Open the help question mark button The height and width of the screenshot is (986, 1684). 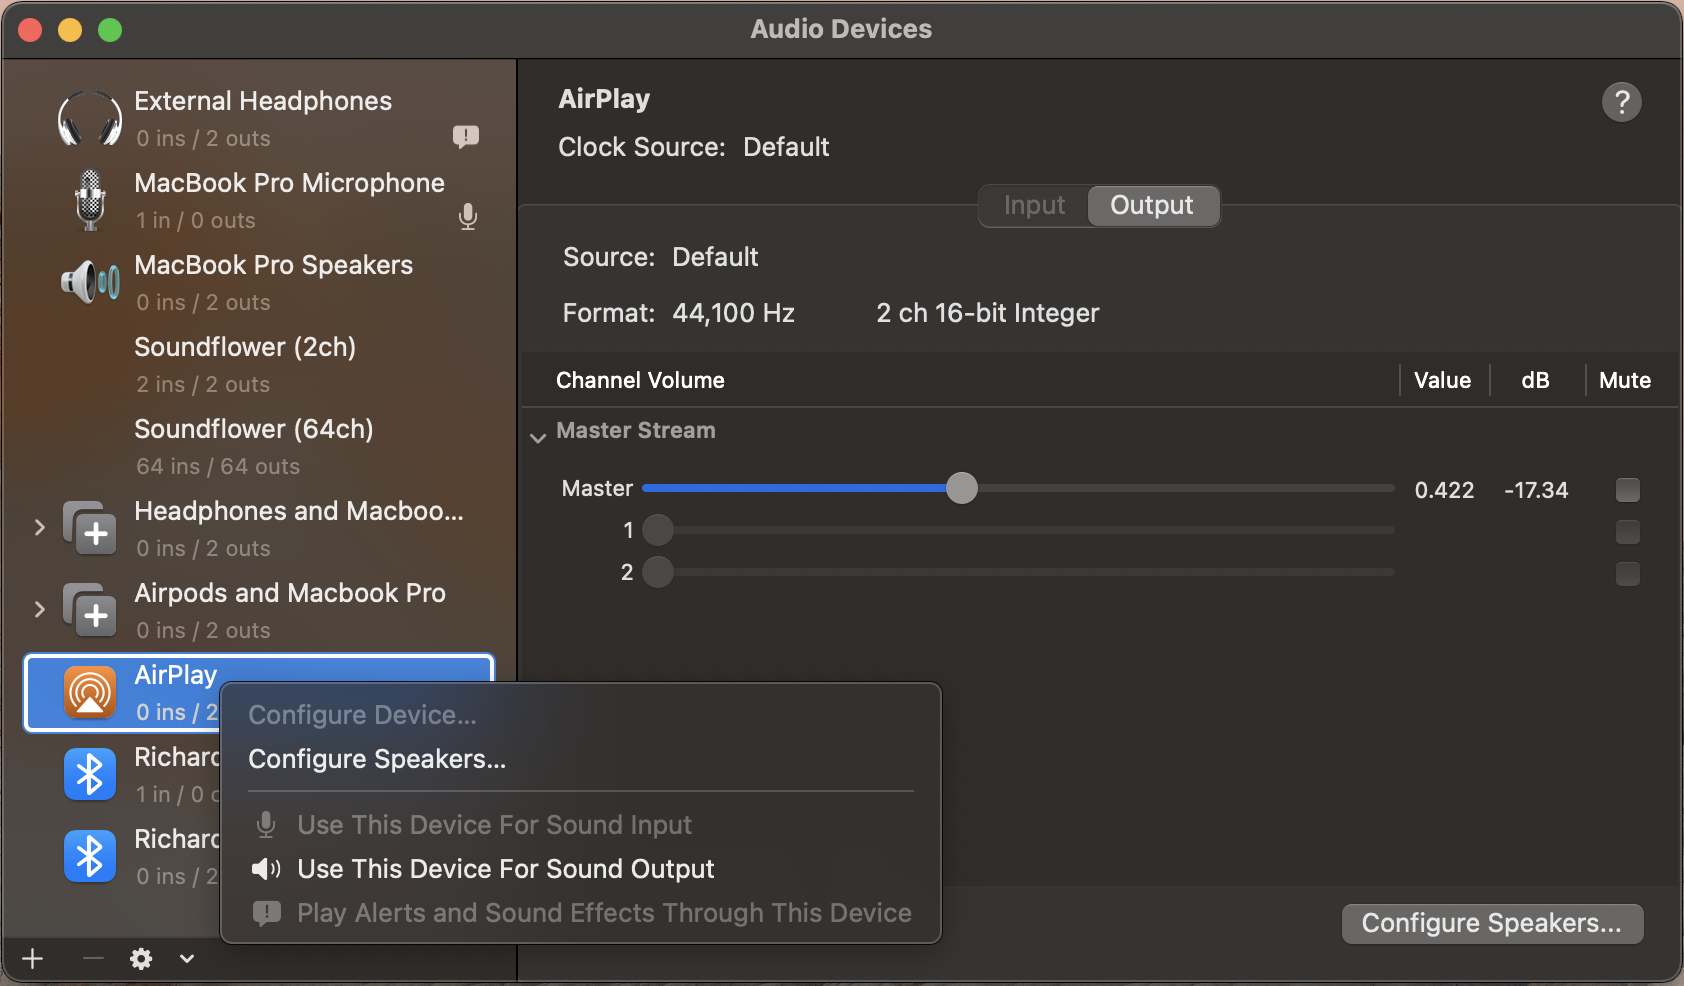[x=1621, y=102]
